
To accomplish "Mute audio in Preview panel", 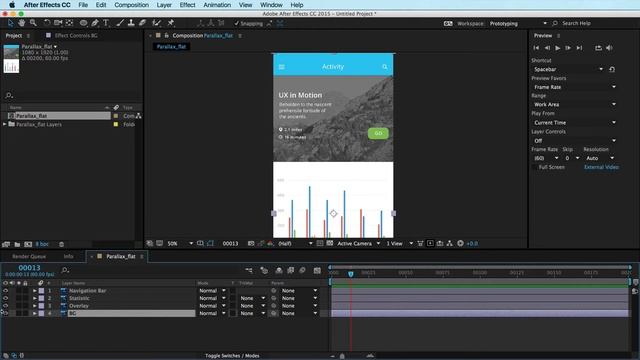I will [x=609, y=48].
